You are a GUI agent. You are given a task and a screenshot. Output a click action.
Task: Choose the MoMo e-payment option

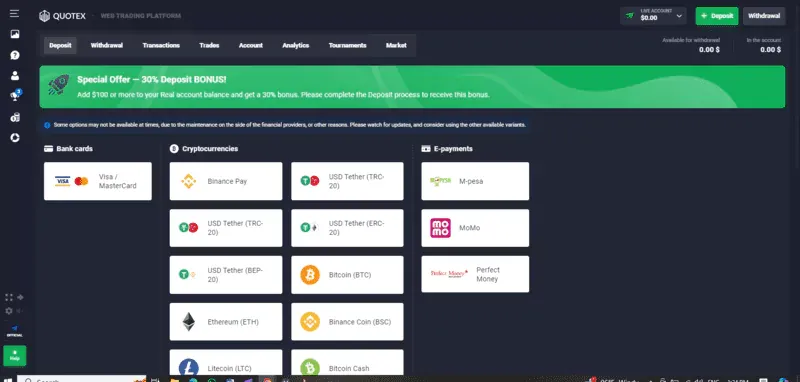(476, 228)
